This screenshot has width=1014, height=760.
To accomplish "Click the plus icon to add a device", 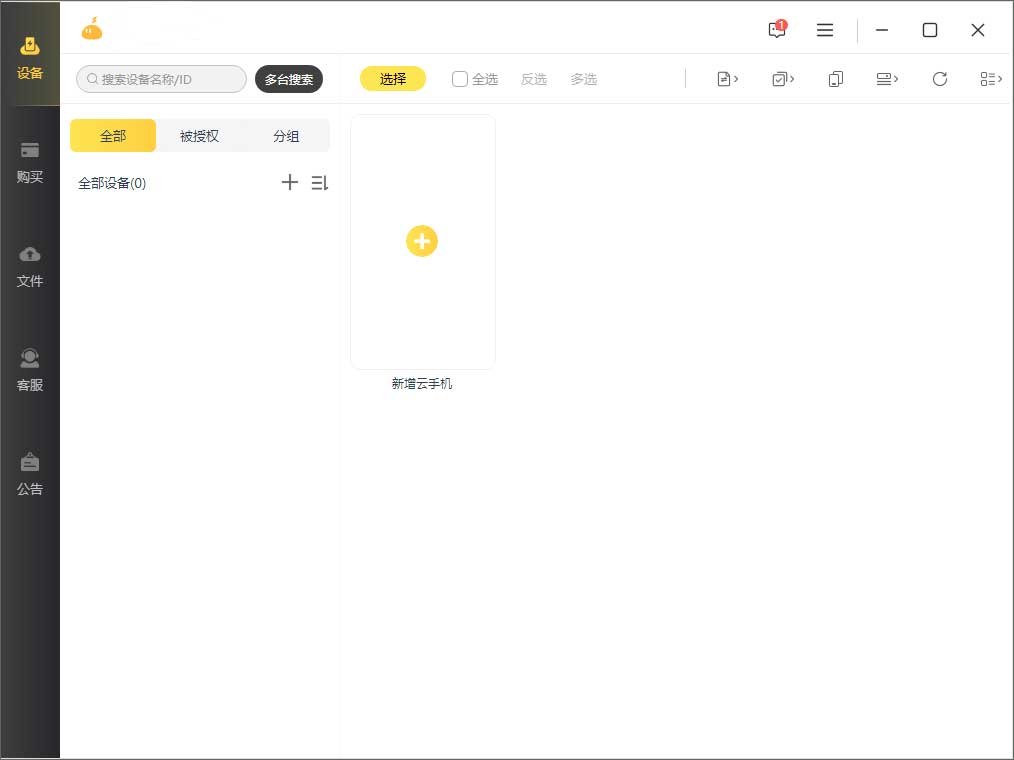I will (x=290, y=182).
